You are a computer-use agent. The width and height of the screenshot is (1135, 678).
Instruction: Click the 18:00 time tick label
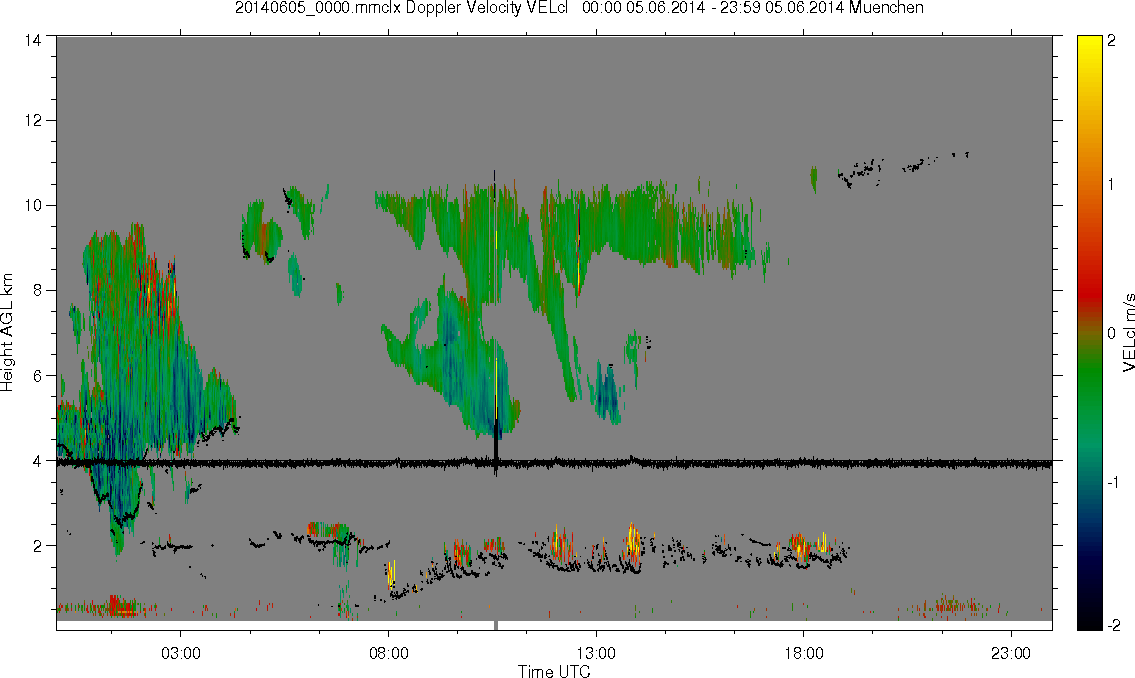pyautogui.click(x=803, y=653)
